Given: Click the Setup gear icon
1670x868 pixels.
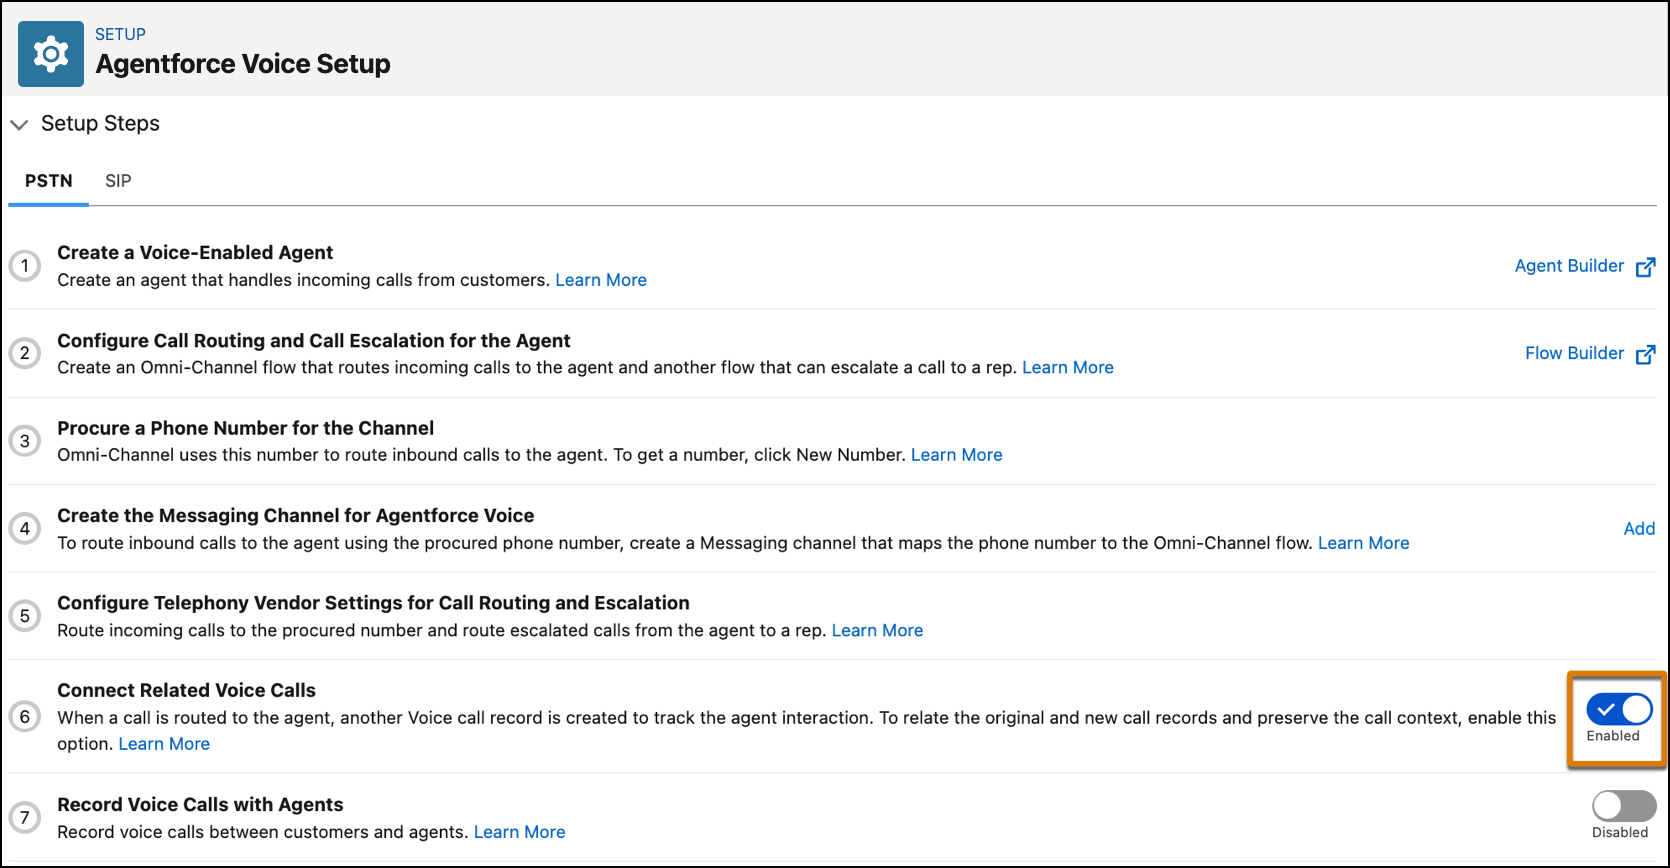Looking at the screenshot, I should click(51, 54).
